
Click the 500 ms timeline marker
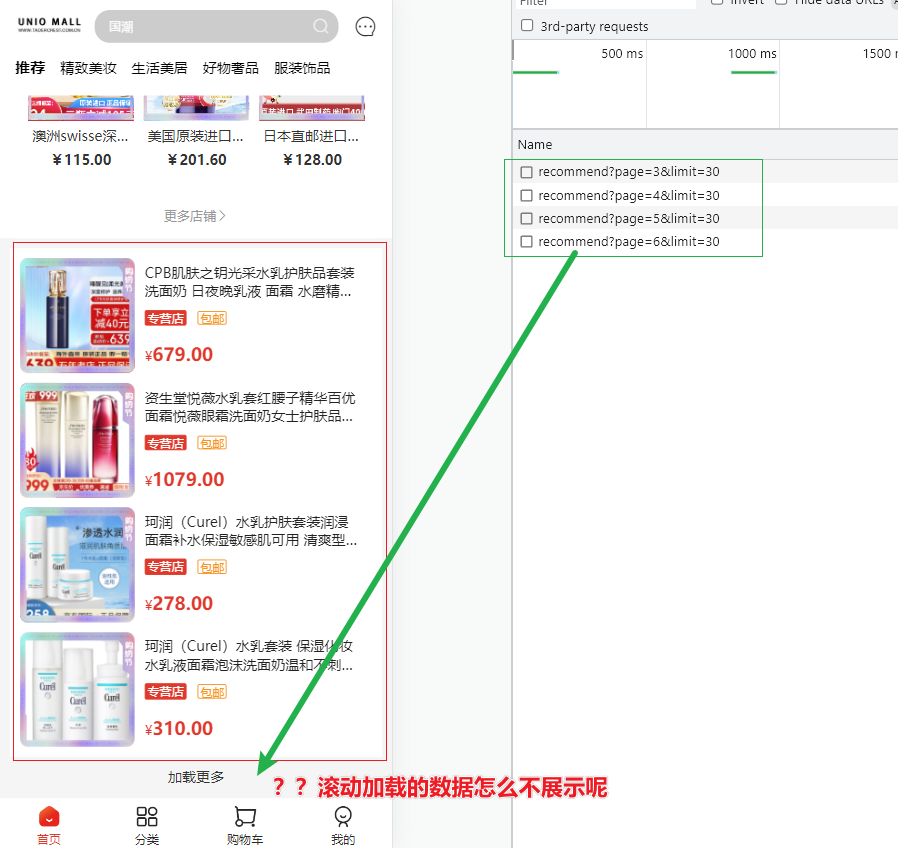pyautogui.click(x=622, y=54)
